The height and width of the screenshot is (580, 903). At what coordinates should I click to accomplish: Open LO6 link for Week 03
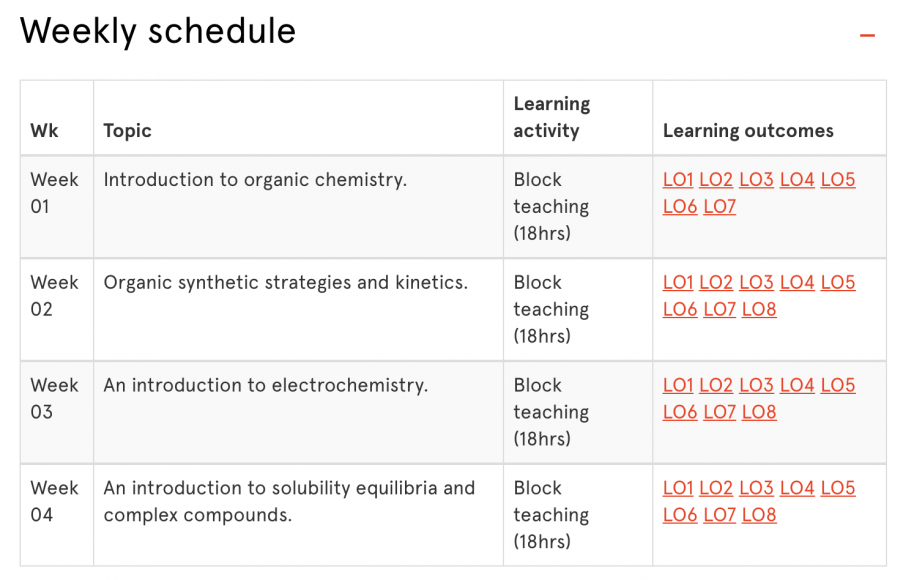pos(680,412)
